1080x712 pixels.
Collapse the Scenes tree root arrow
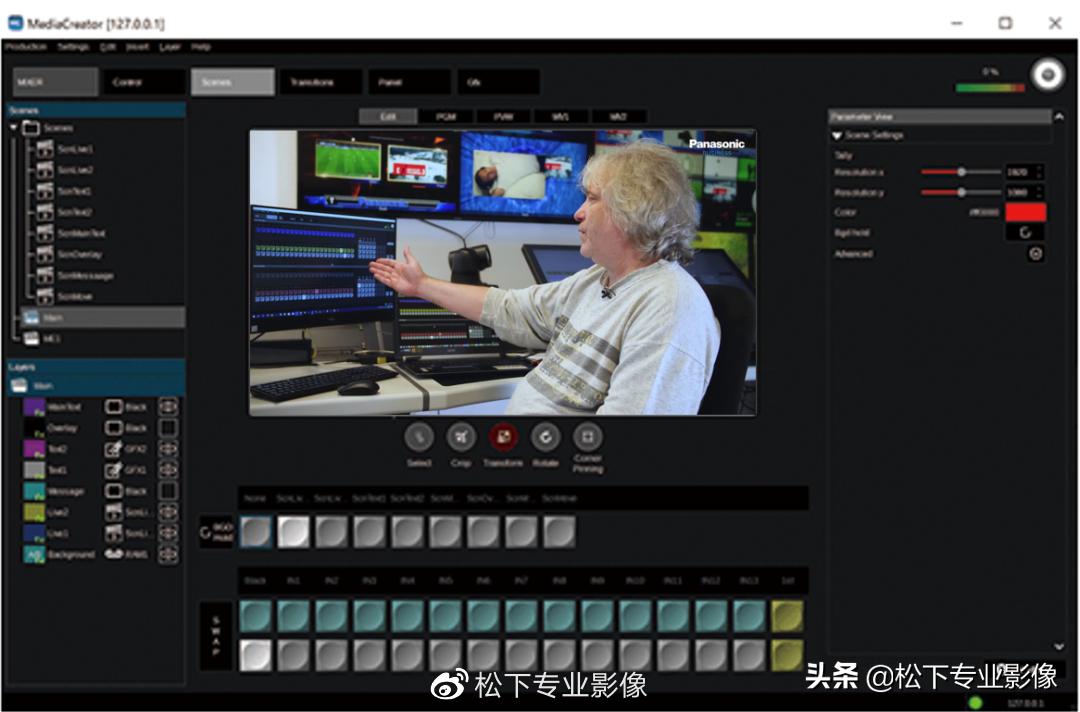(14, 127)
